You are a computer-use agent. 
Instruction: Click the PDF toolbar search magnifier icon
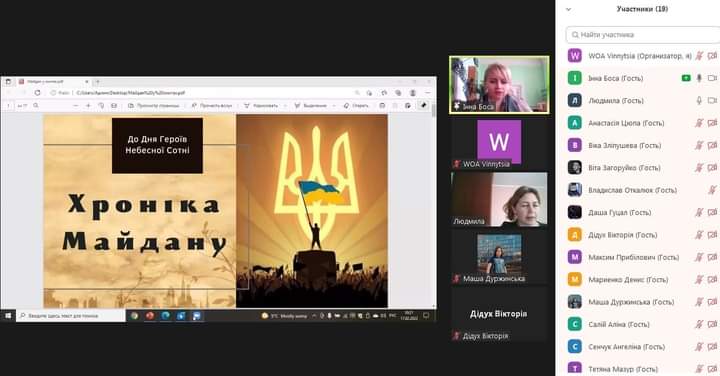tap(36, 106)
